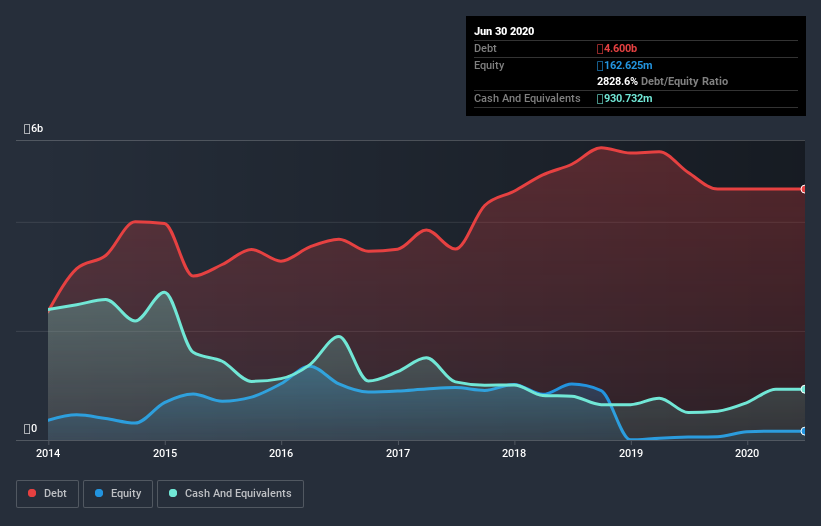Click the Equity row label in tooltip
Viewport: 821px width, 526px height.
(x=489, y=65)
